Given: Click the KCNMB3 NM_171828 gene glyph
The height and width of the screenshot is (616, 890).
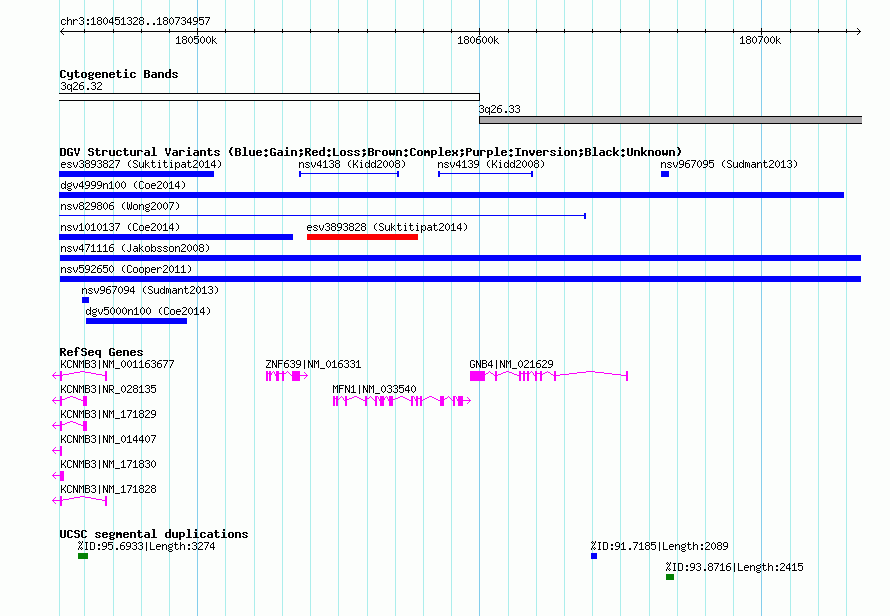Looking at the screenshot, I should [79, 500].
